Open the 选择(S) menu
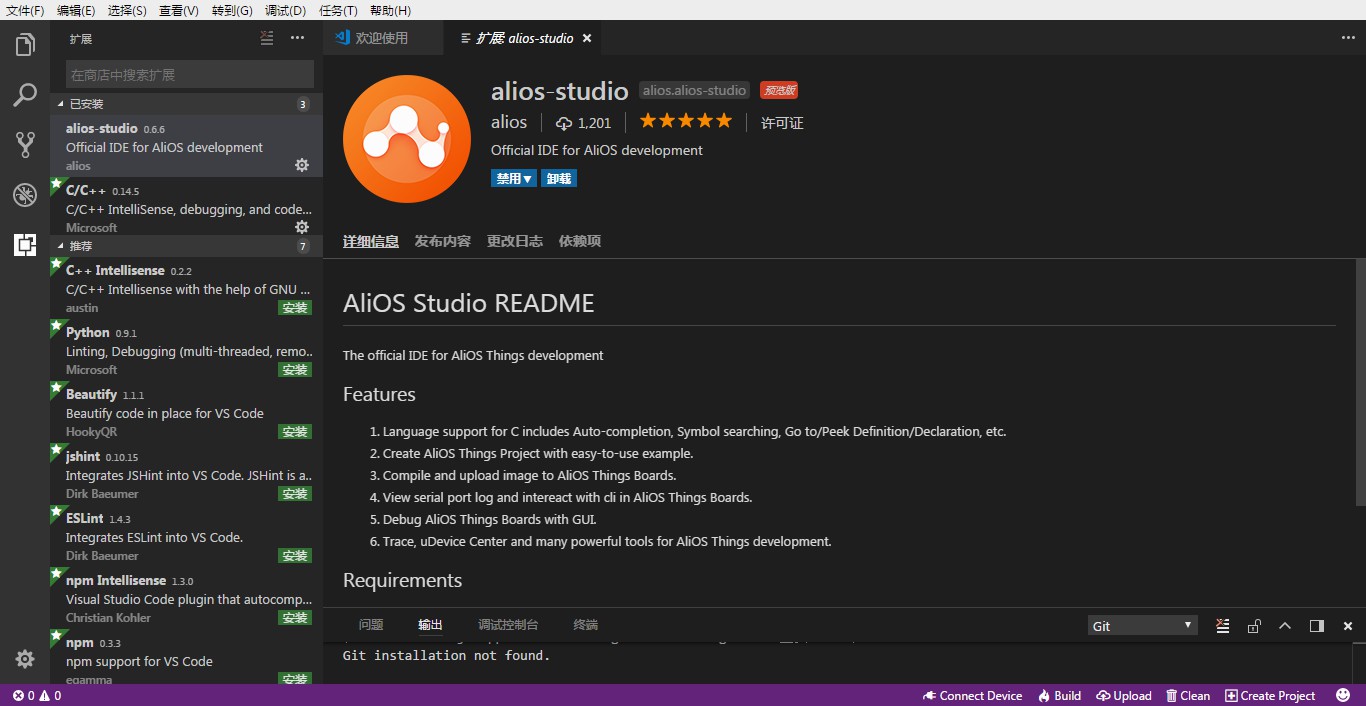The height and width of the screenshot is (706, 1366). [x=127, y=10]
